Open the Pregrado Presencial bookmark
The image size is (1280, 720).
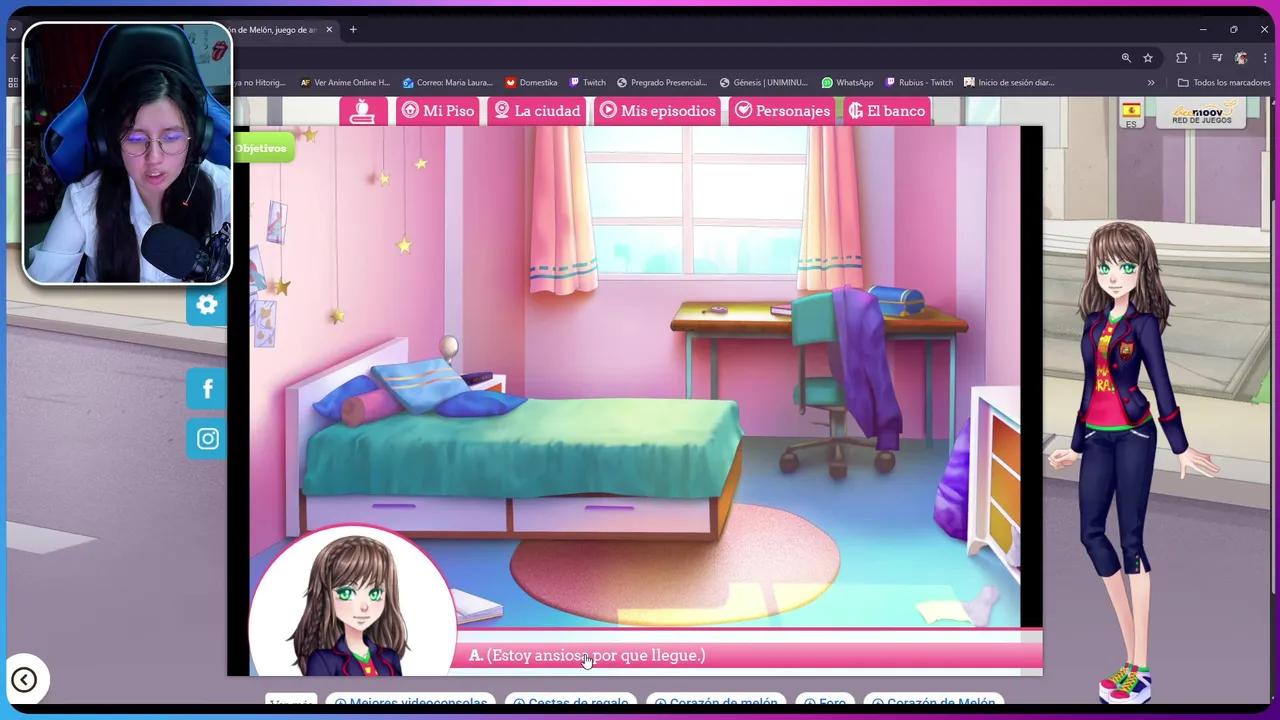(663, 83)
